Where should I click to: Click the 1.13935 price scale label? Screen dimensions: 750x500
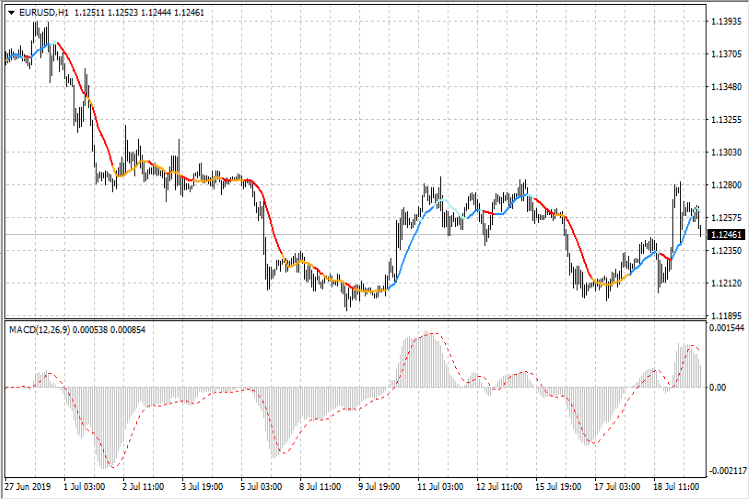click(727, 21)
